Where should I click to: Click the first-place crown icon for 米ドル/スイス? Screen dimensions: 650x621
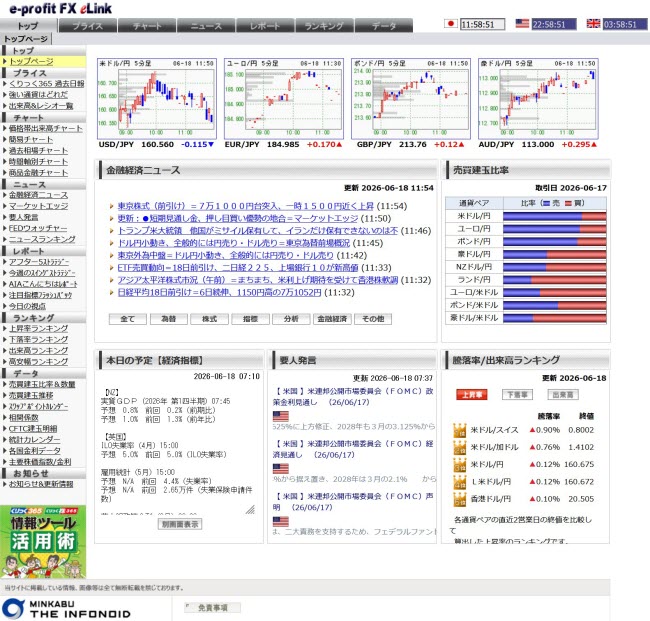[459, 430]
